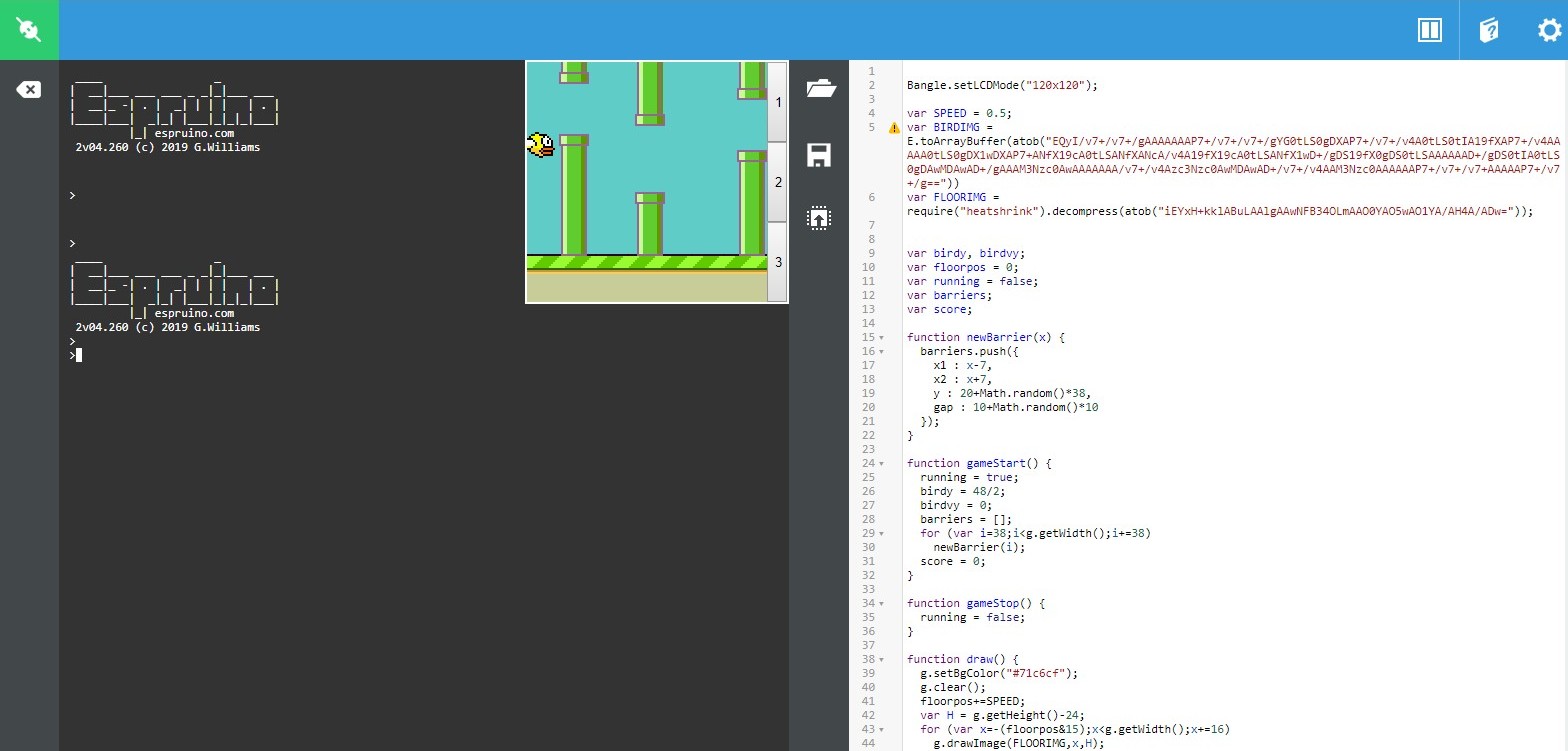Collapse function newBarrier fold arrow at line 15

click(x=881, y=338)
